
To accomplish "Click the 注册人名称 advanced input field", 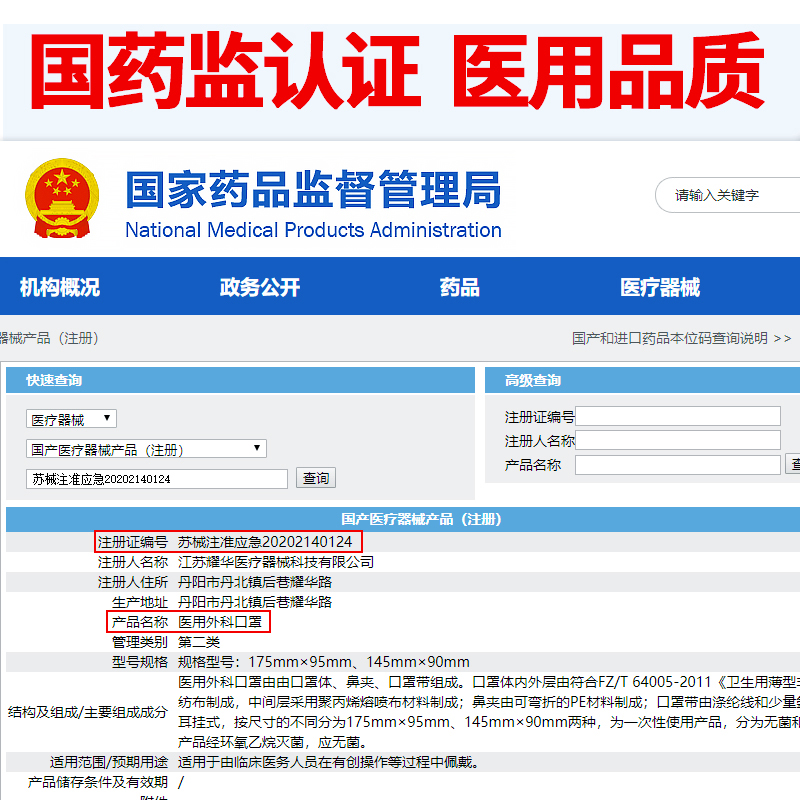I will pyautogui.click(x=678, y=440).
